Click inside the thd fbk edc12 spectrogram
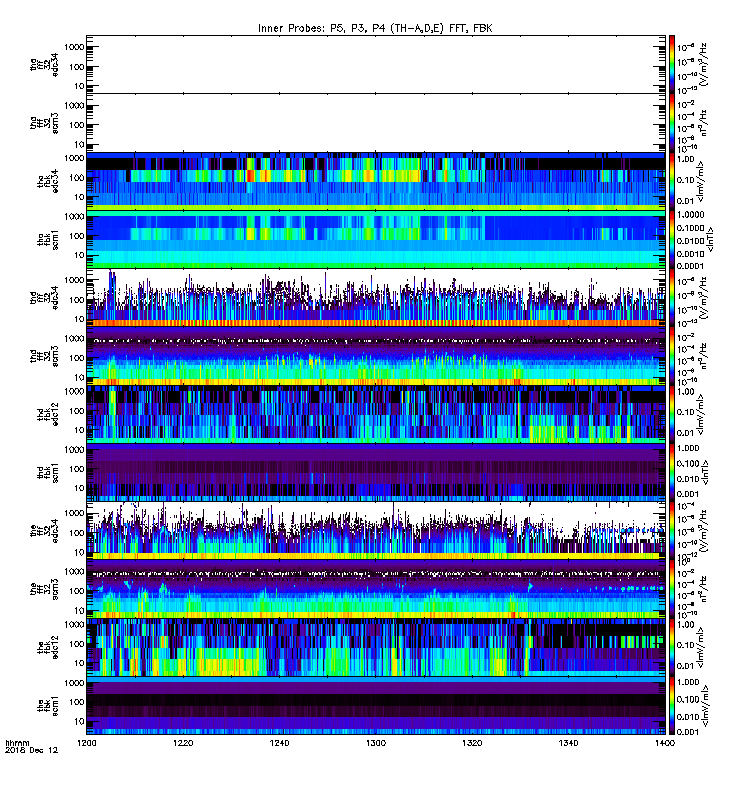750x800 pixels. 376,414
